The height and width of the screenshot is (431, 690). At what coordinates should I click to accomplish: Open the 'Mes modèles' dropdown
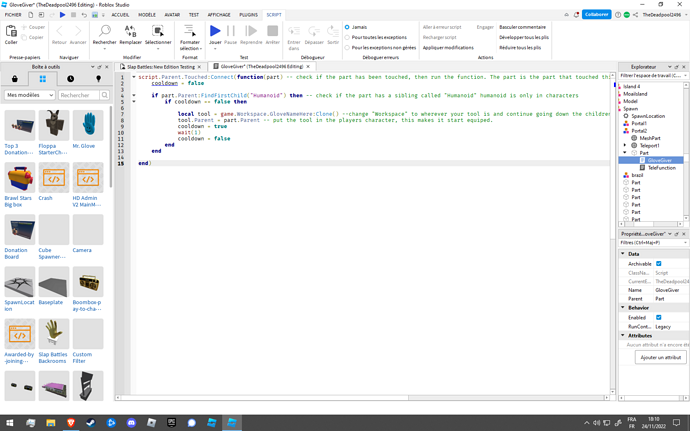click(x=29, y=95)
